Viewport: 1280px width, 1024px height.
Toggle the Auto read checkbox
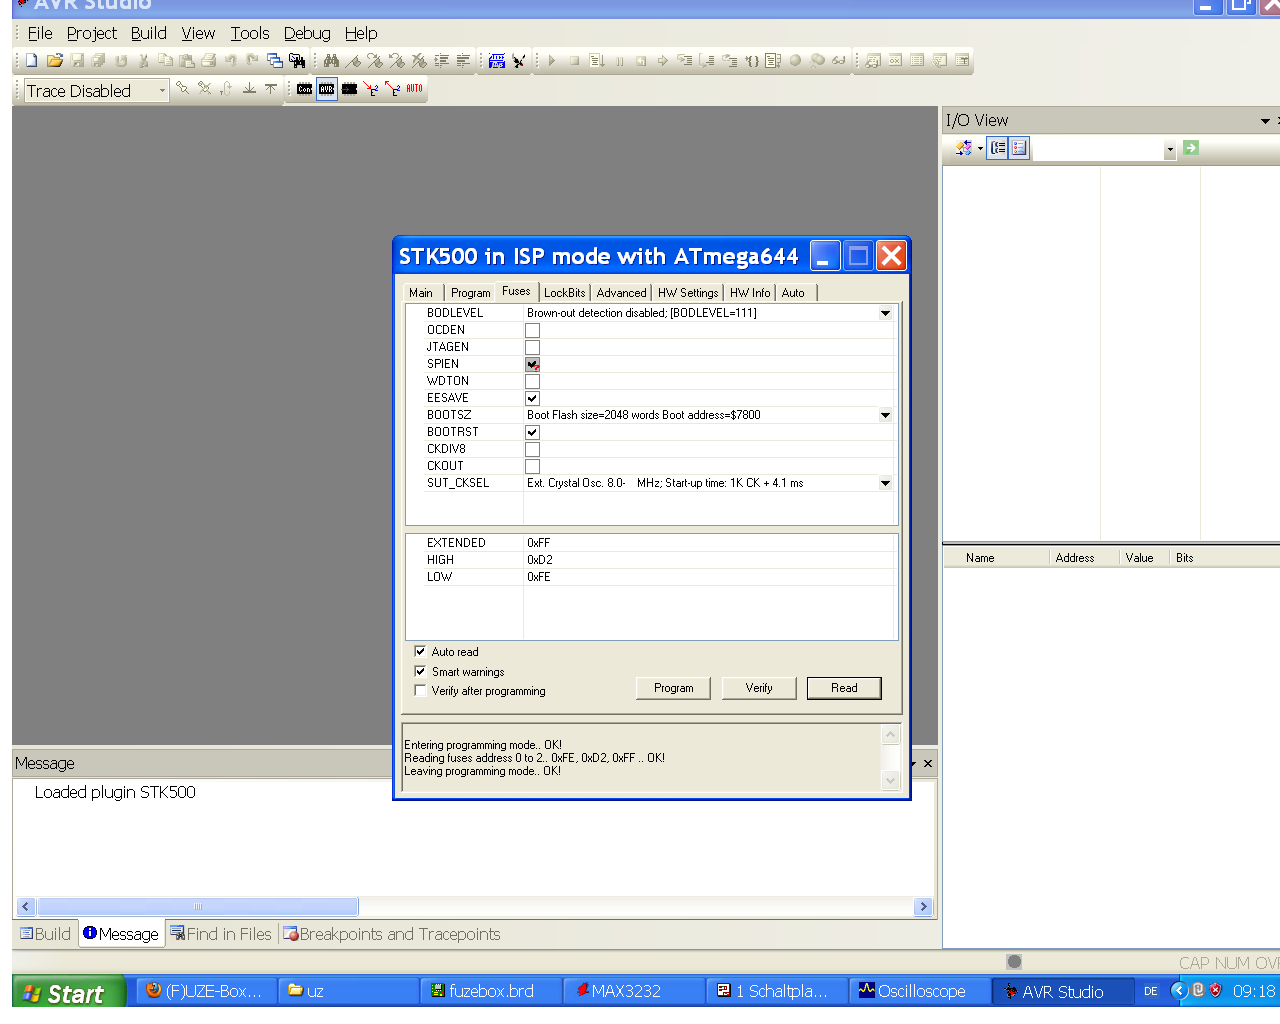click(420, 651)
